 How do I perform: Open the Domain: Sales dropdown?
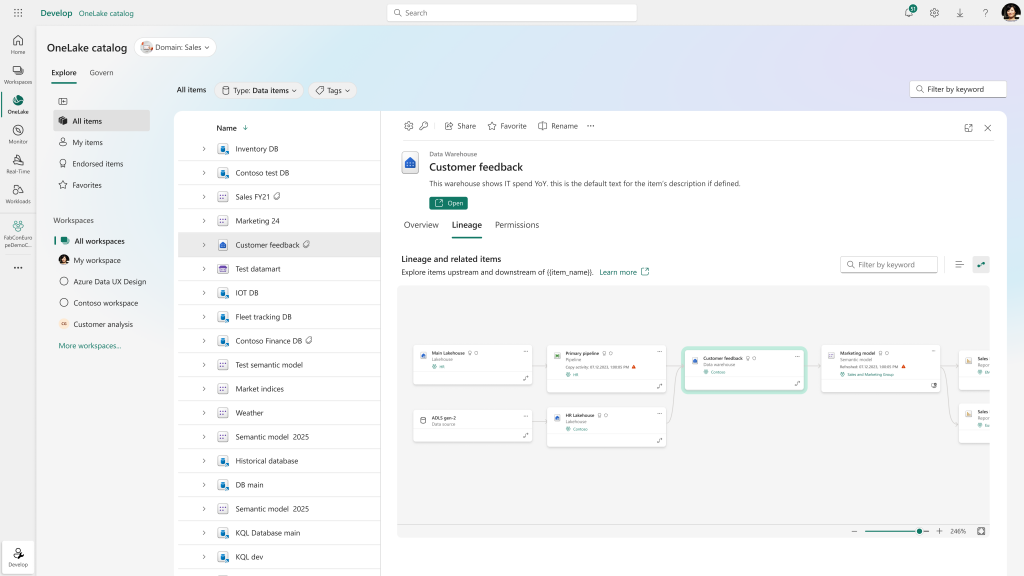point(175,47)
